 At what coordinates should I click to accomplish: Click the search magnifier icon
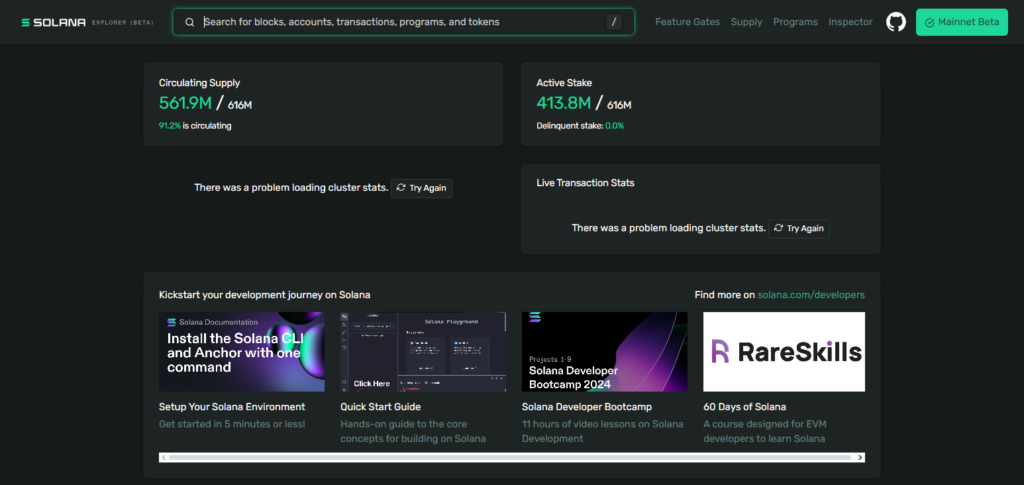[189, 22]
